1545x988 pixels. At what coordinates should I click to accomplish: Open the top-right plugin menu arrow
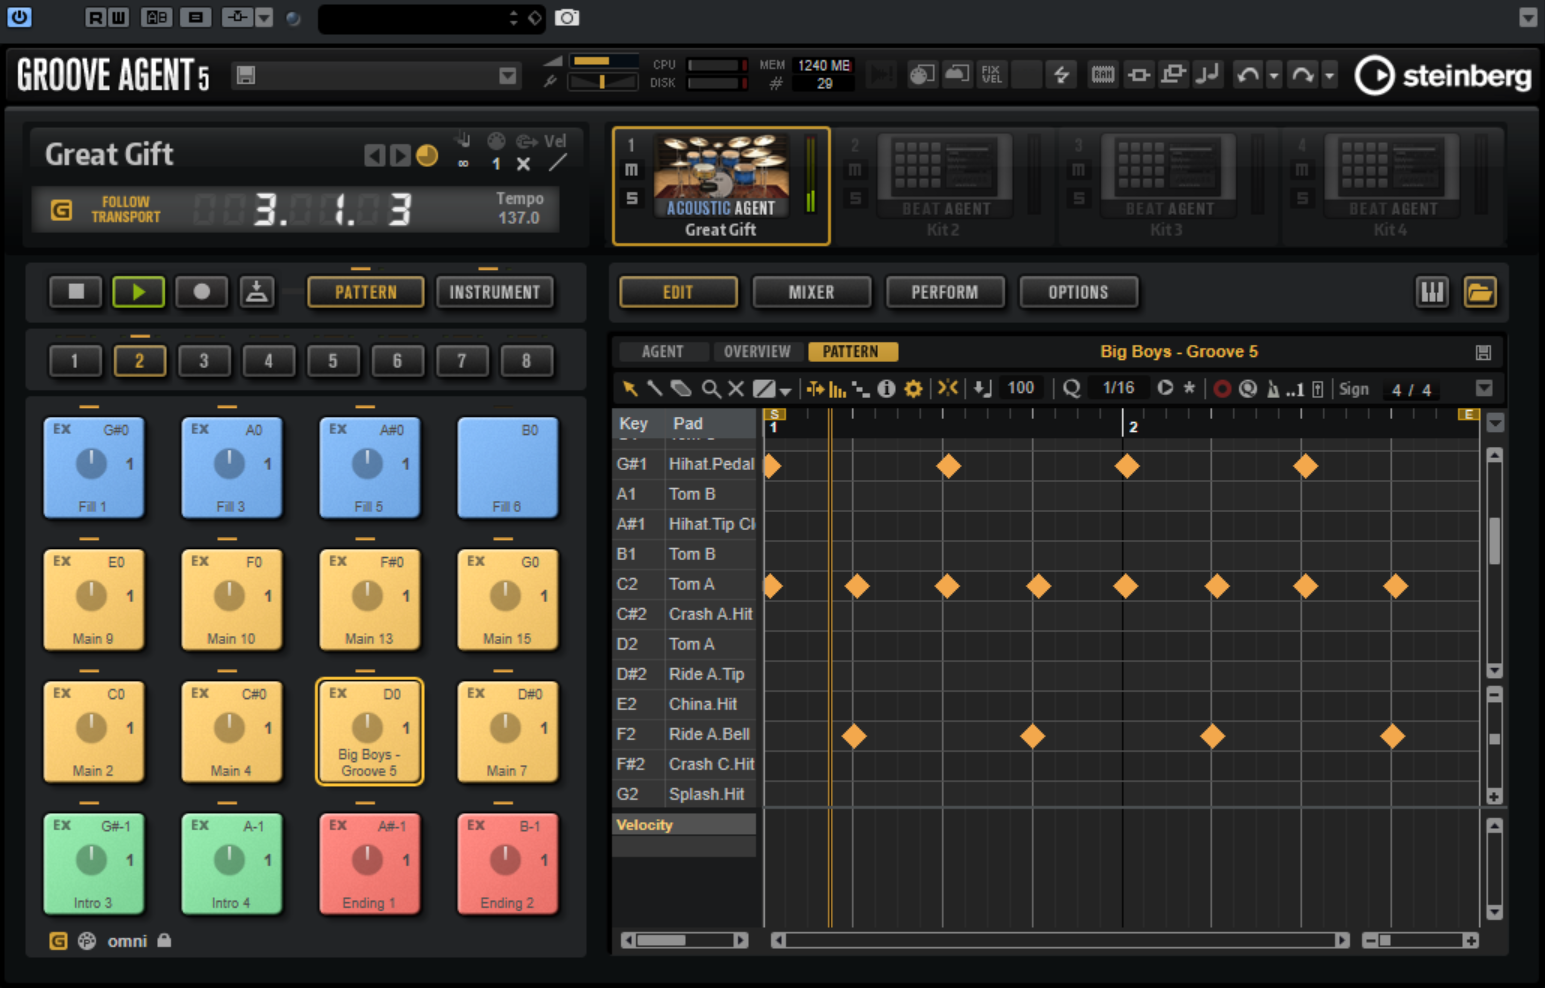pos(1527,17)
